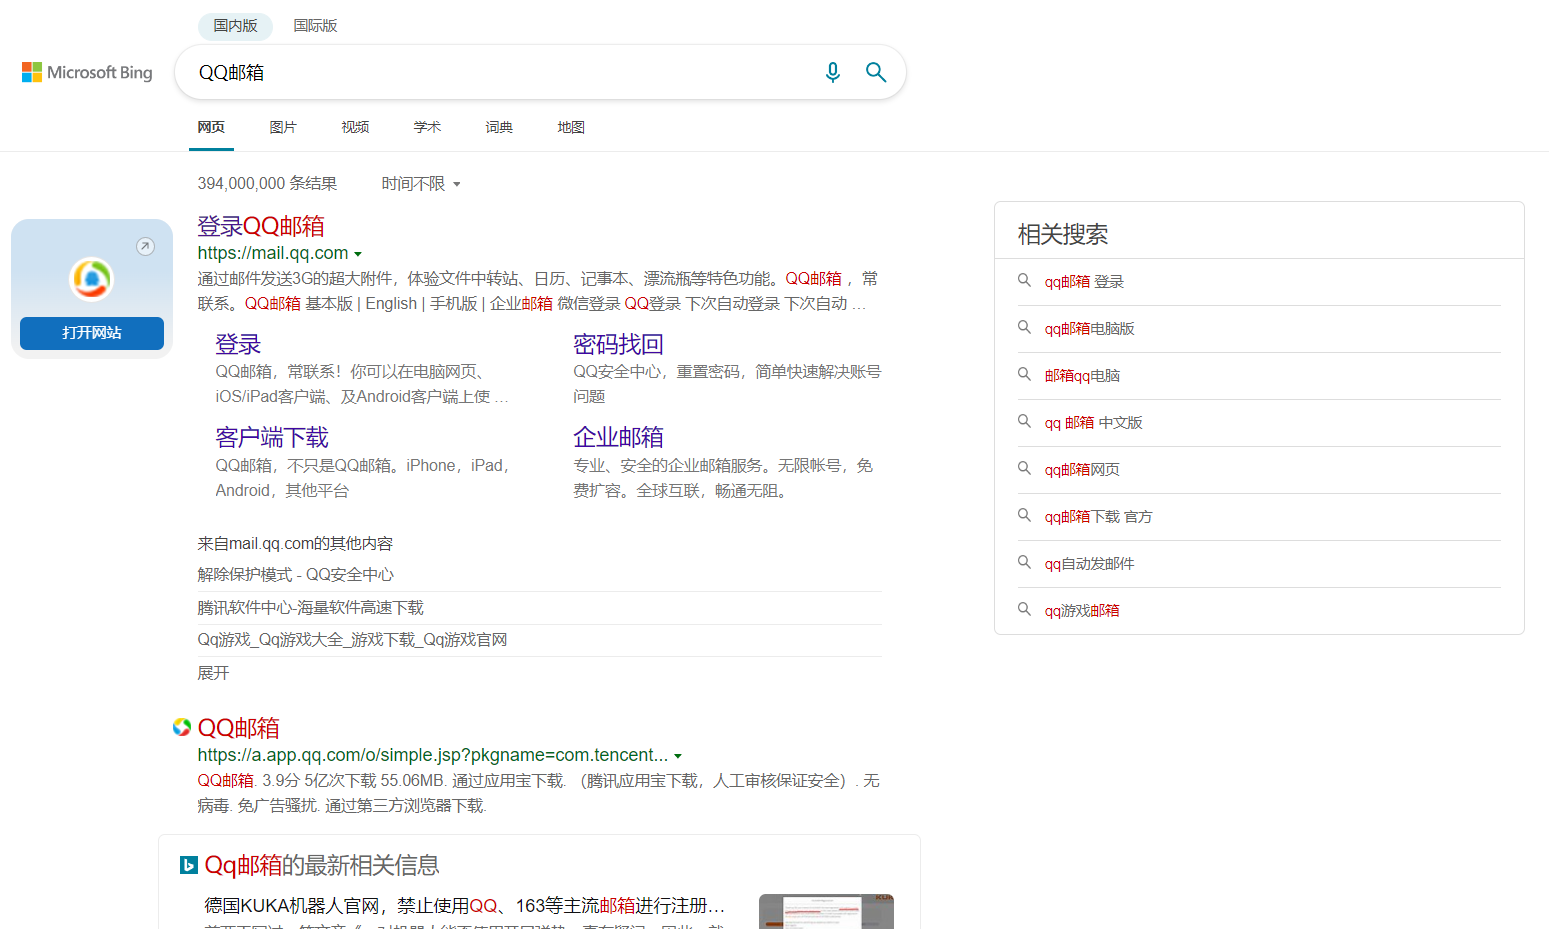Expand dropdown arrow next to a.app.qq.com URL

(678, 756)
